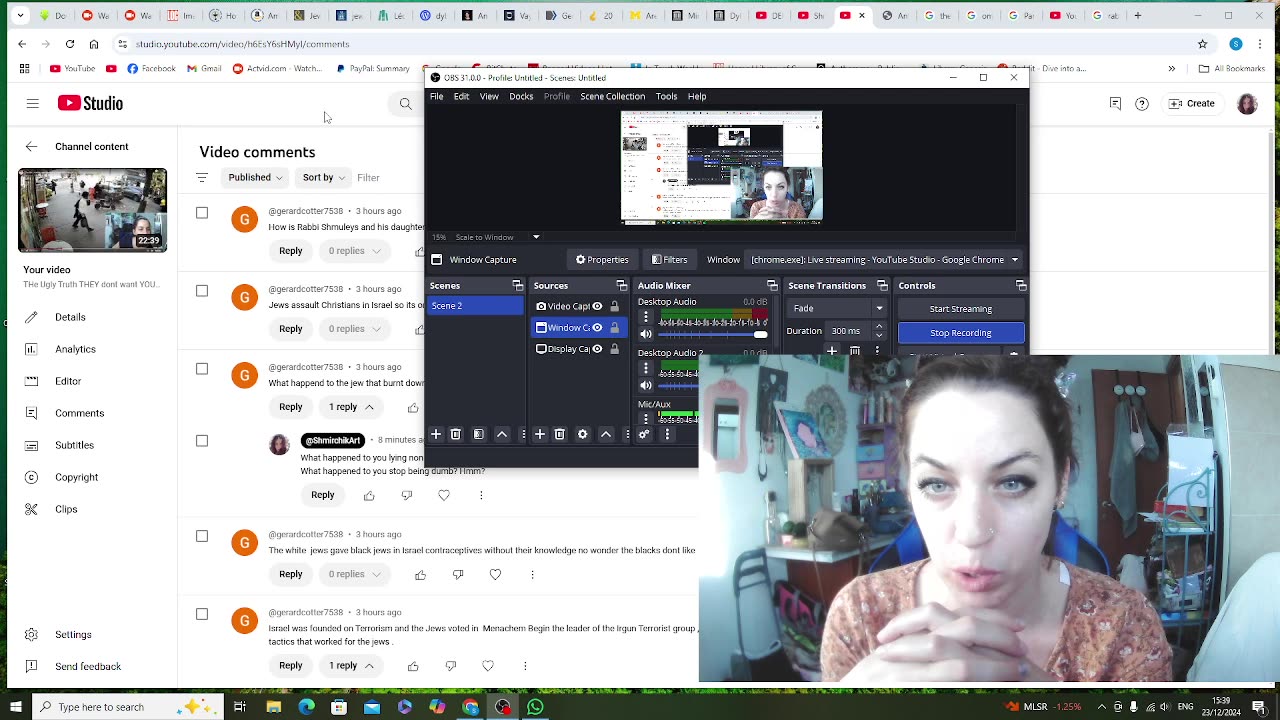Toggle visibility of Video Capture source
Screen dimensions: 1280x720
(597, 306)
